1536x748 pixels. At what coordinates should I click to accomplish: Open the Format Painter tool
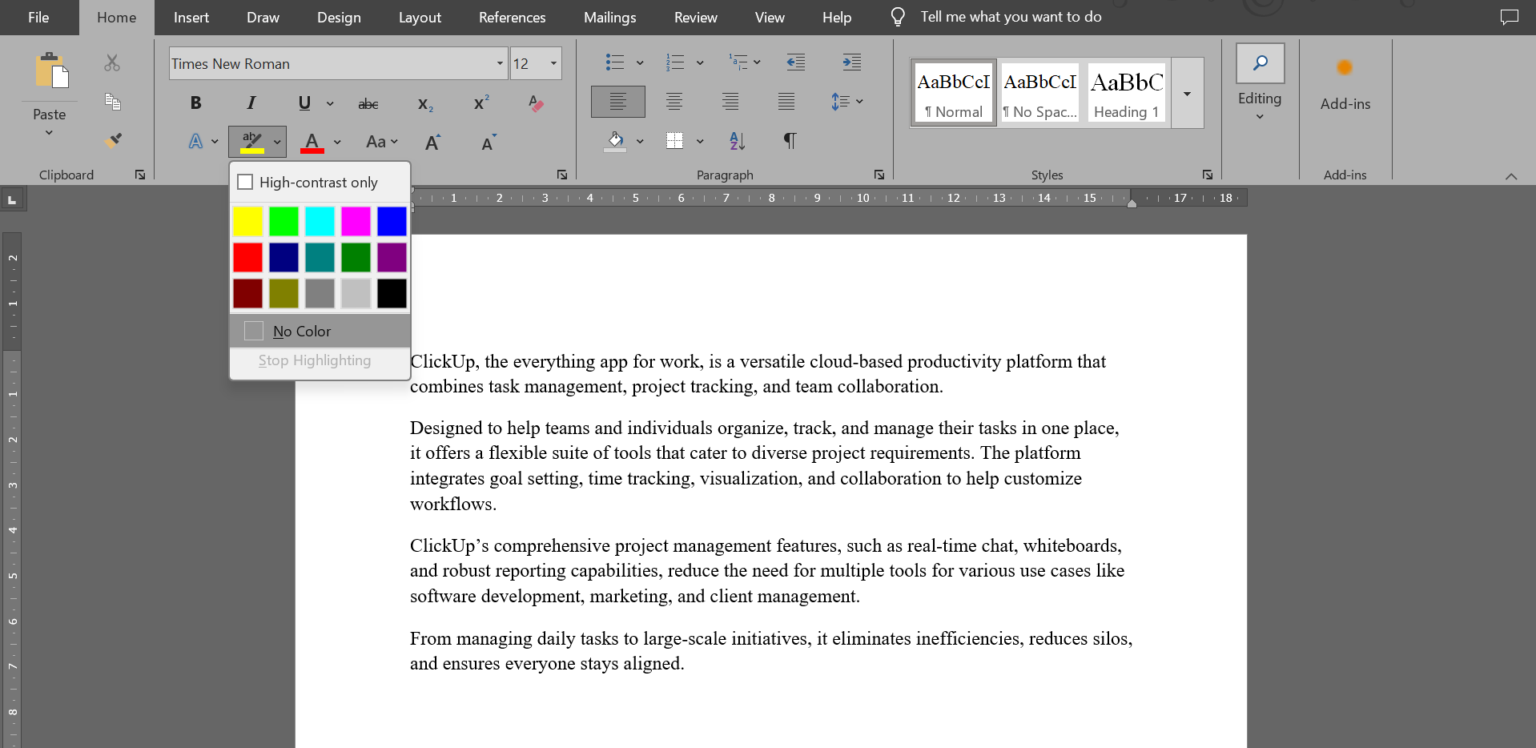click(112, 139)
